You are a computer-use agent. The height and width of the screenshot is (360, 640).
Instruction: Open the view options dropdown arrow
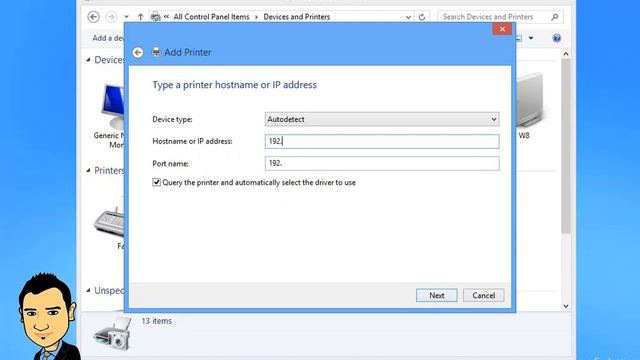(531, 38)
